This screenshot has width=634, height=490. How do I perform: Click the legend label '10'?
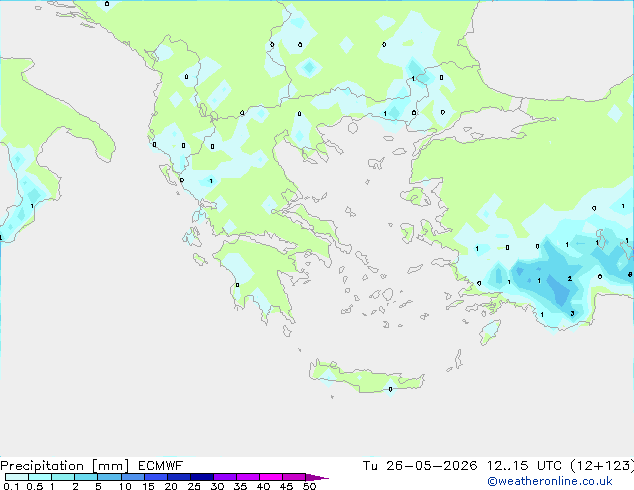coord(125,486)
